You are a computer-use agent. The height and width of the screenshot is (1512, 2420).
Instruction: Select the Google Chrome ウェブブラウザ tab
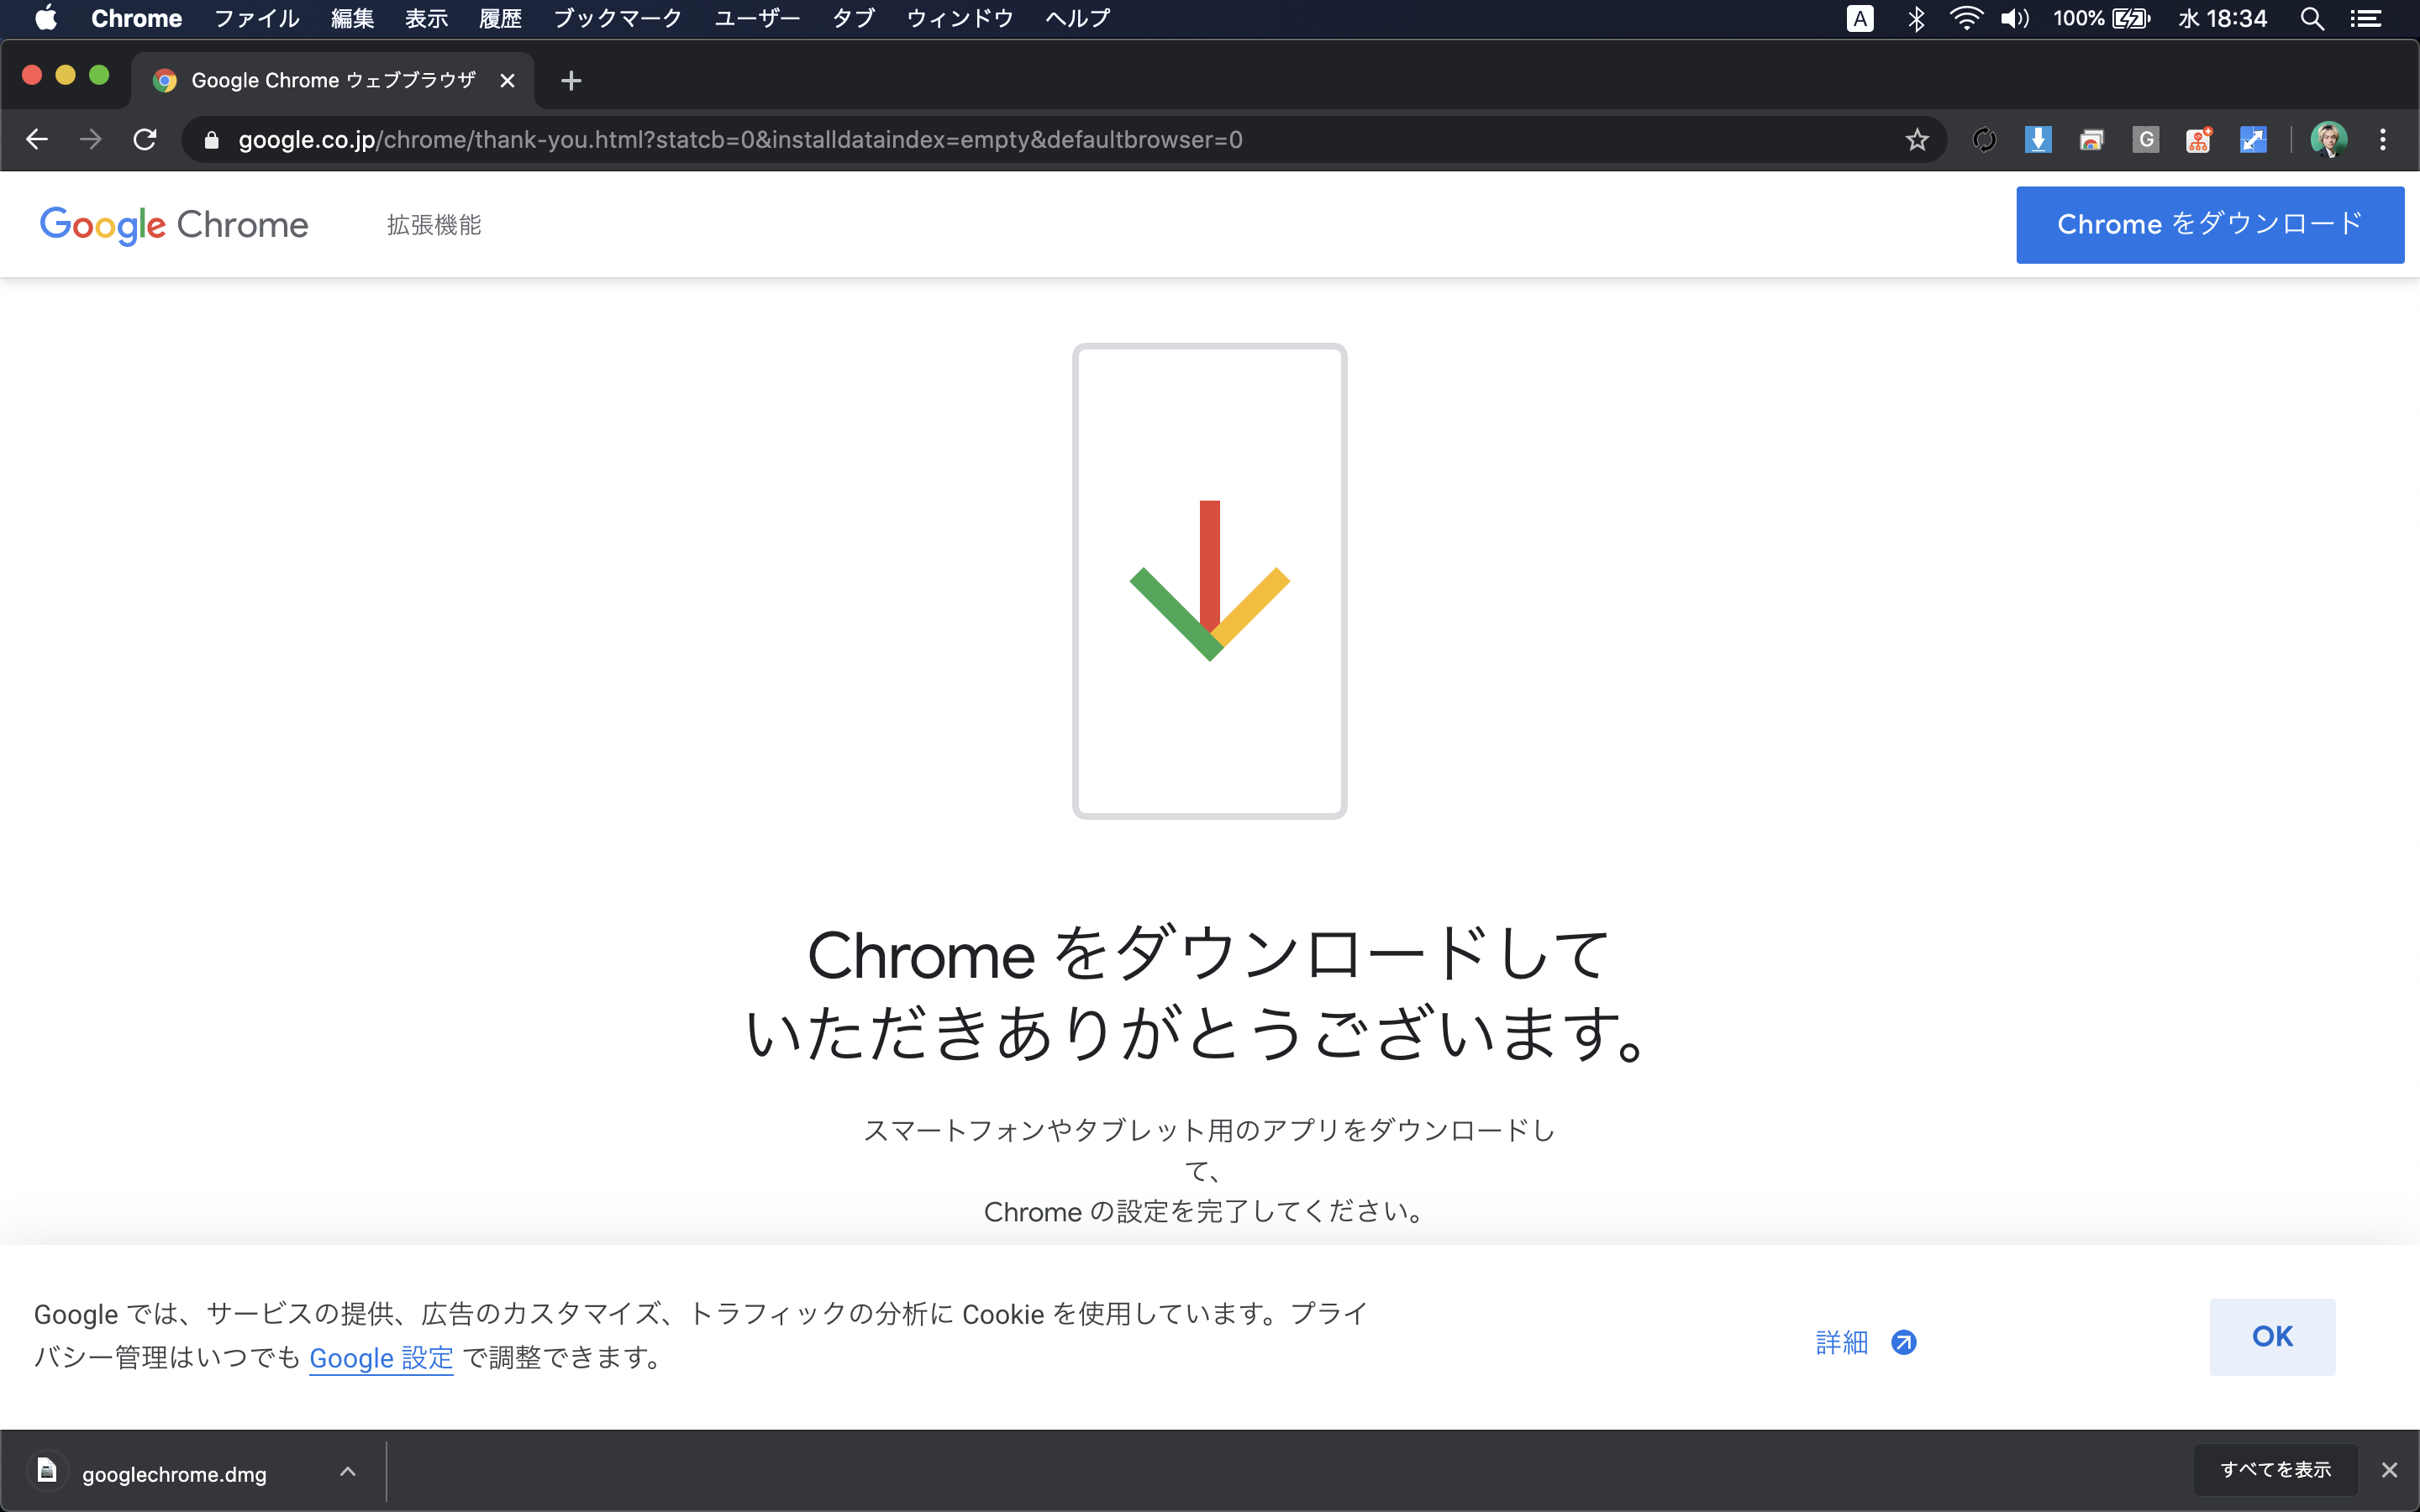[332, 81]
